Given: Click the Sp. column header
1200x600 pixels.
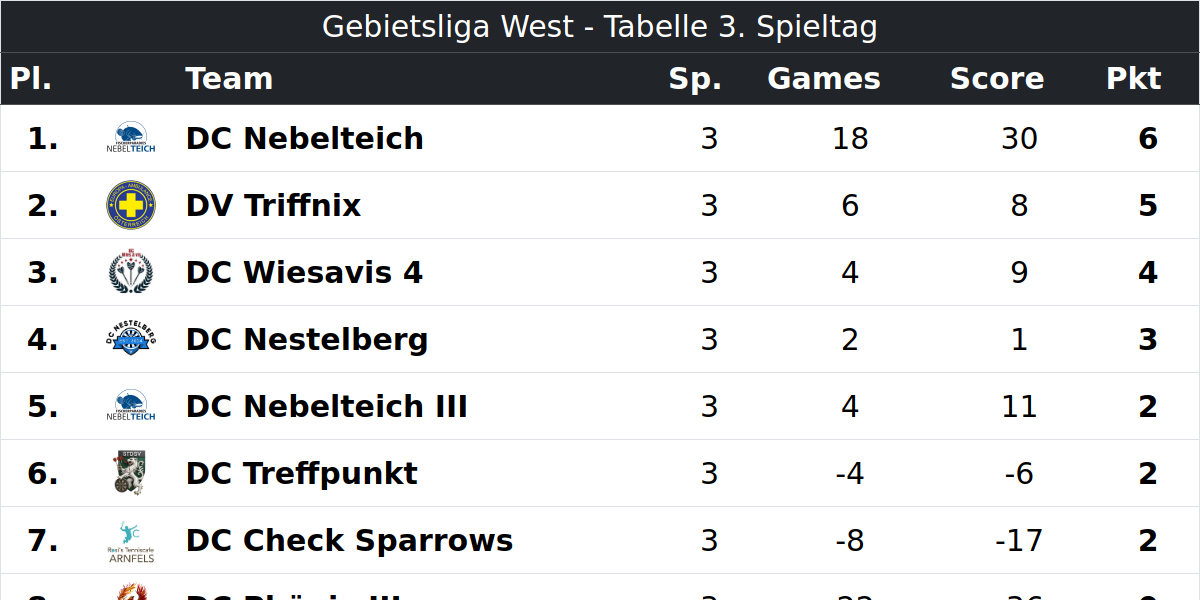Looking at the screenshot, I should pyautogui.click(x=695, y=79).
